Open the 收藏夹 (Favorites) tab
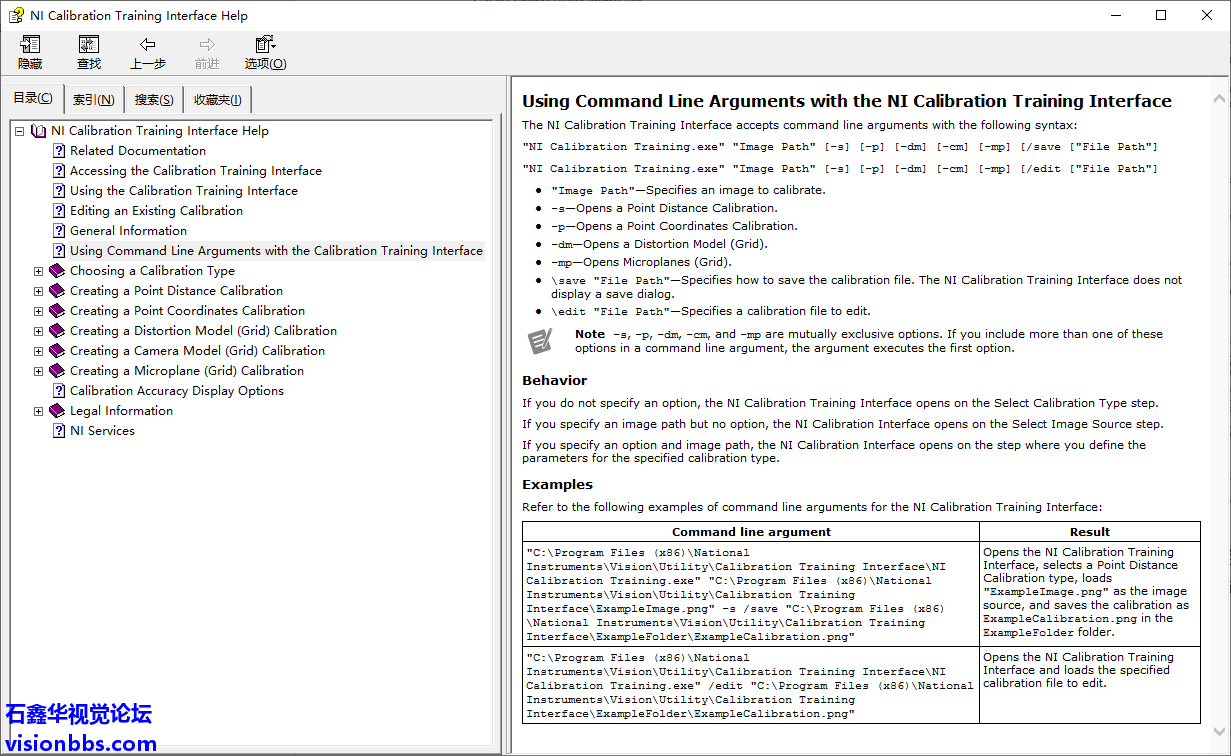This screenshot has height=756, width=1231. 217,100
